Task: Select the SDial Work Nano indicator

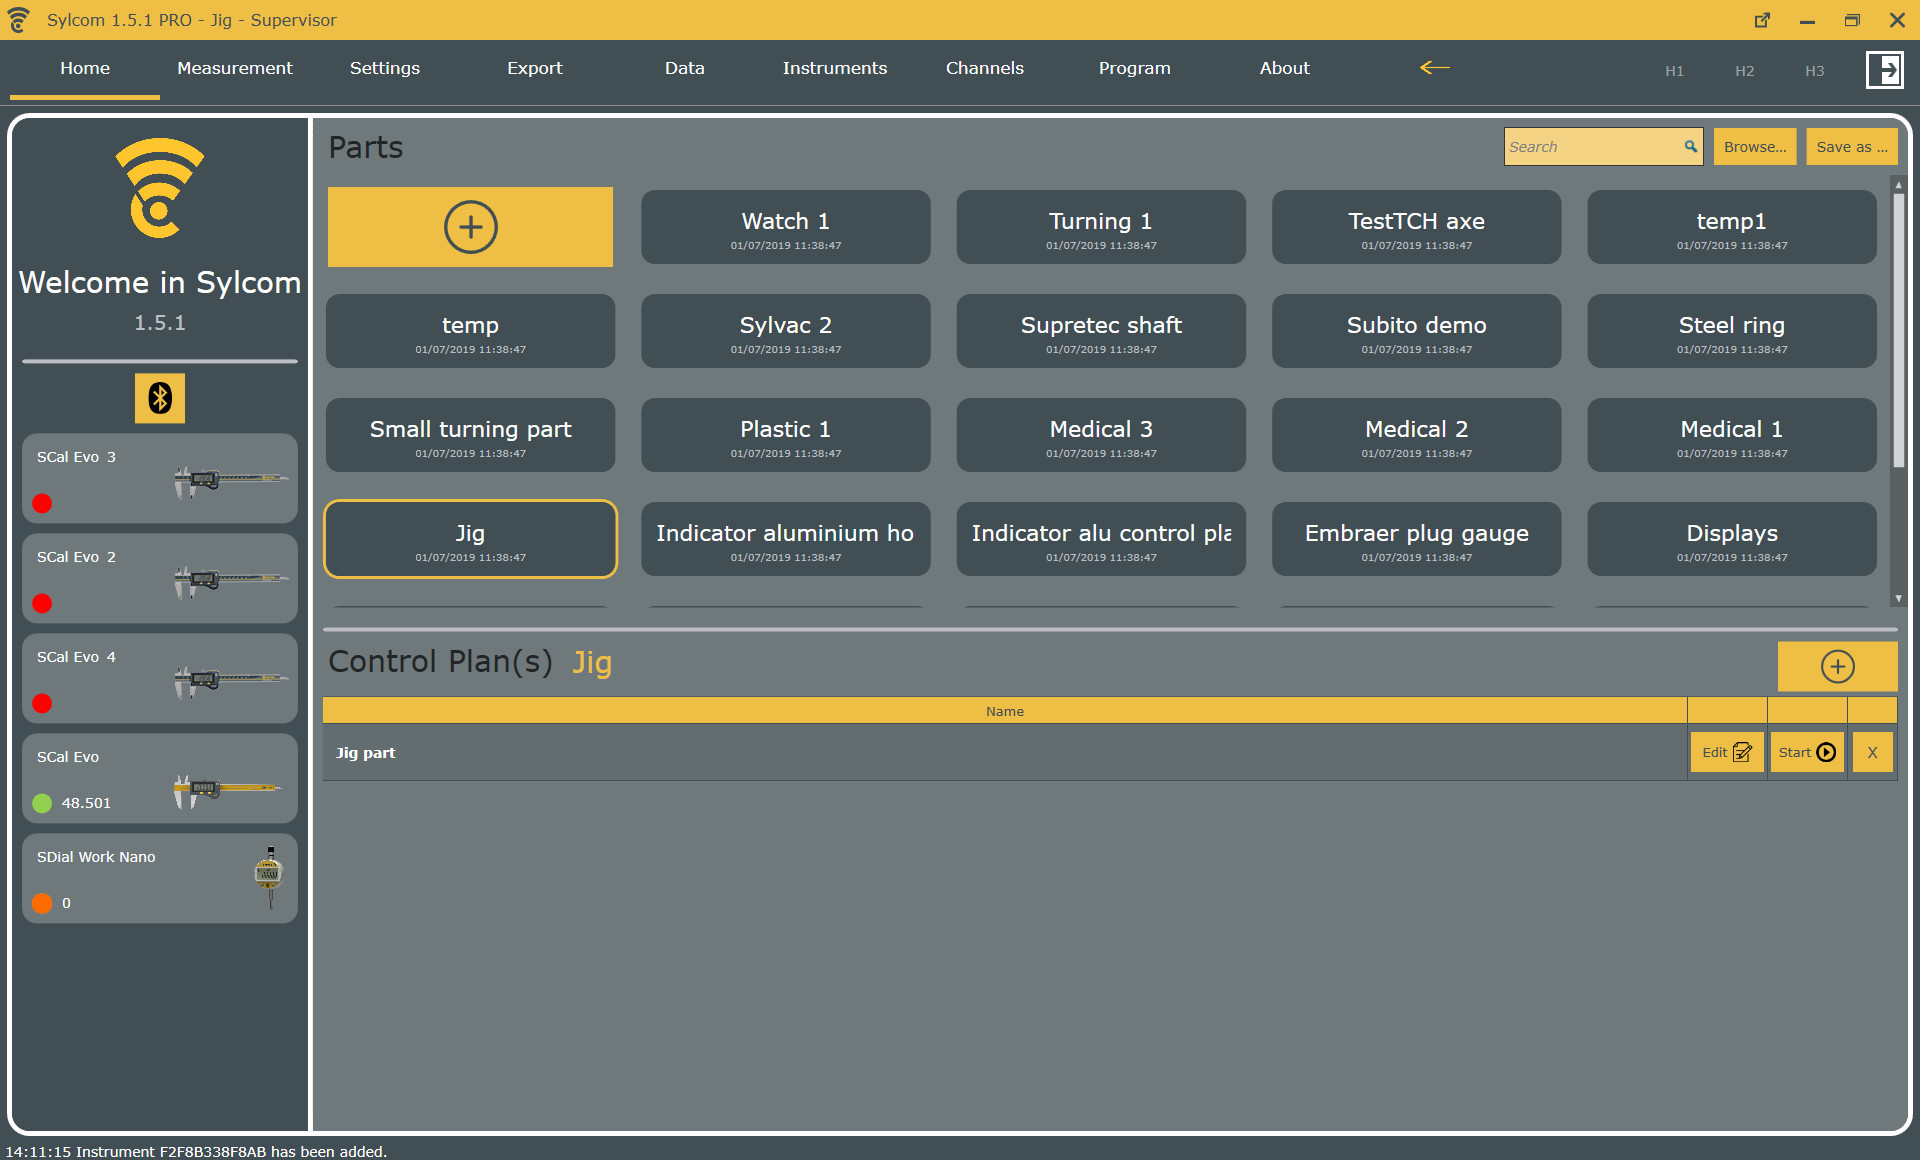Action: [x=160, y=878]
